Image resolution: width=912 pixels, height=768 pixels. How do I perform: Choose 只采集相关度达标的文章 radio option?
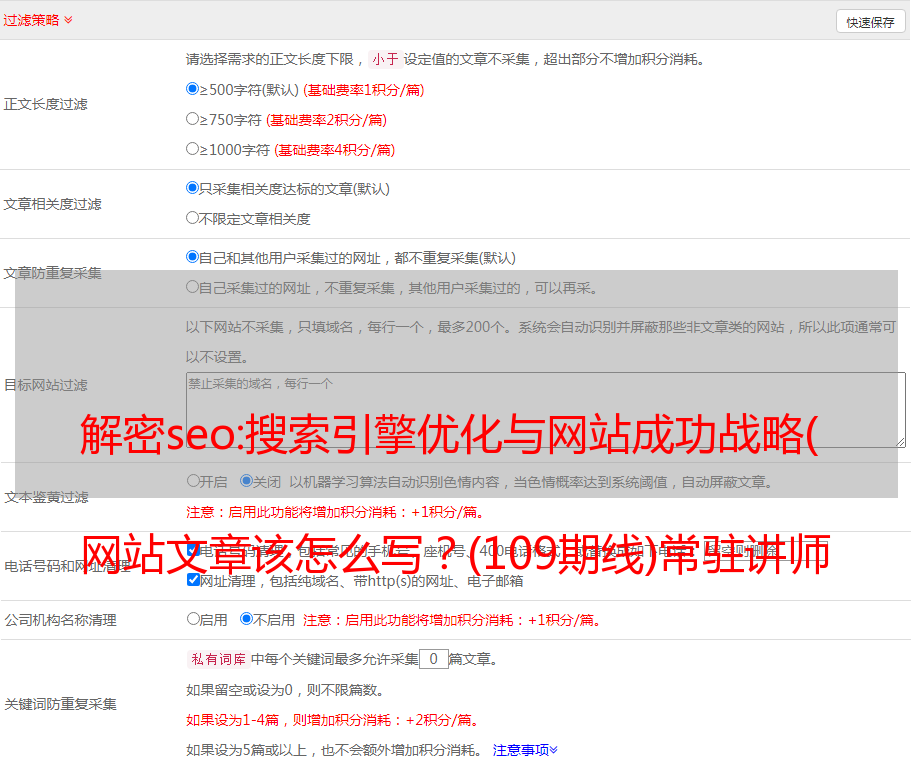point(193,188)
